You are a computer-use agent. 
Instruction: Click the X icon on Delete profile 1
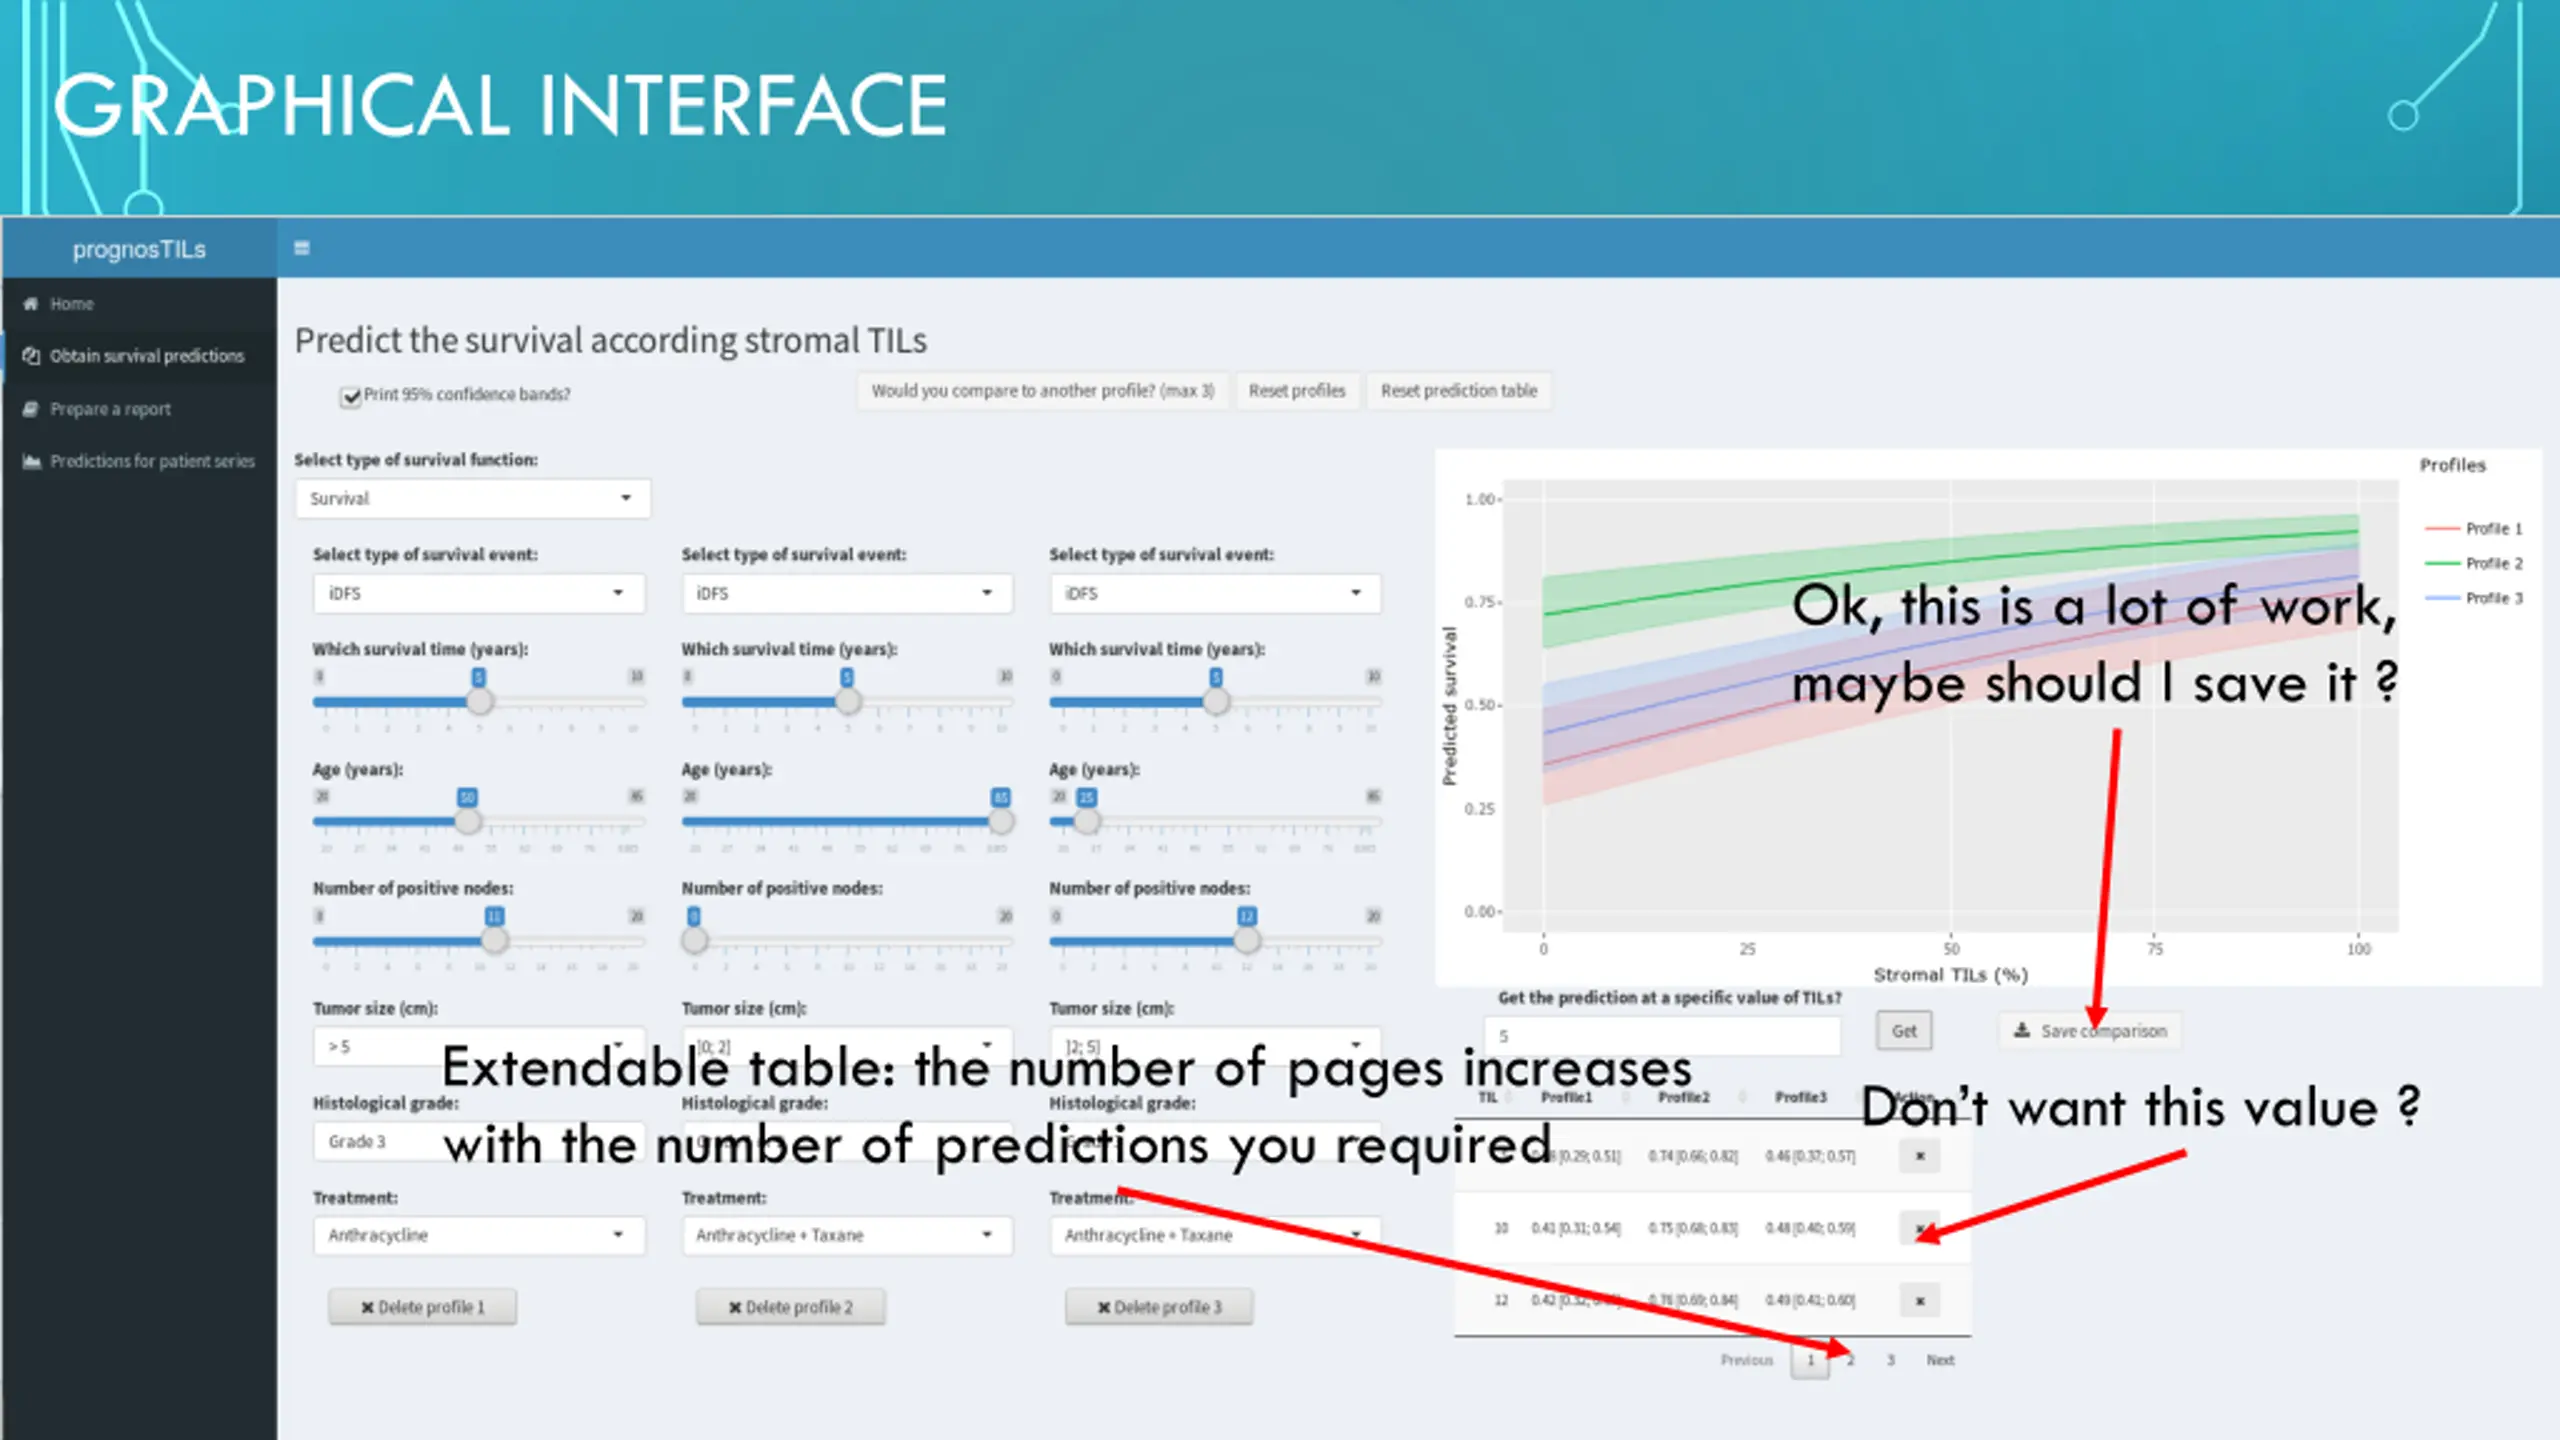(367, 1307)
